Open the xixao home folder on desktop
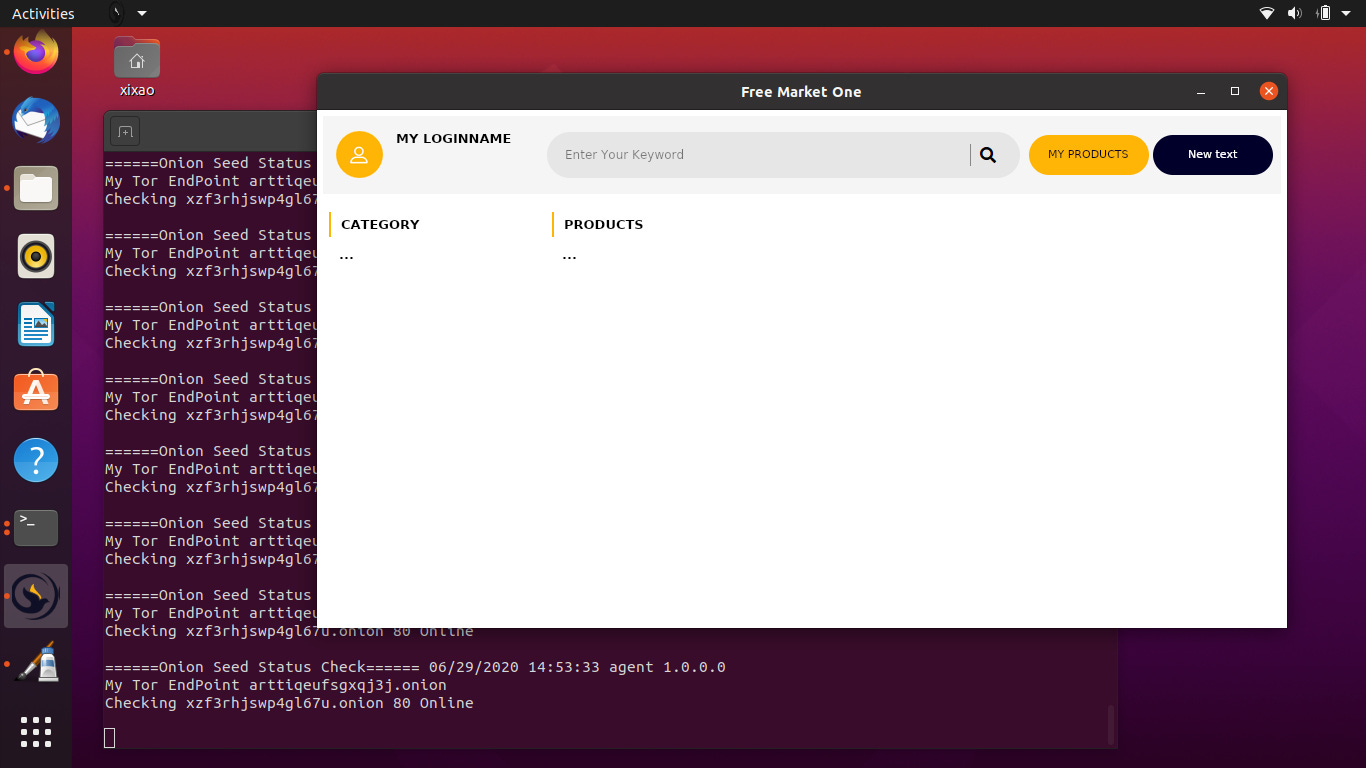The width and height of the screenshot is (1366, 768). [137, 66]
